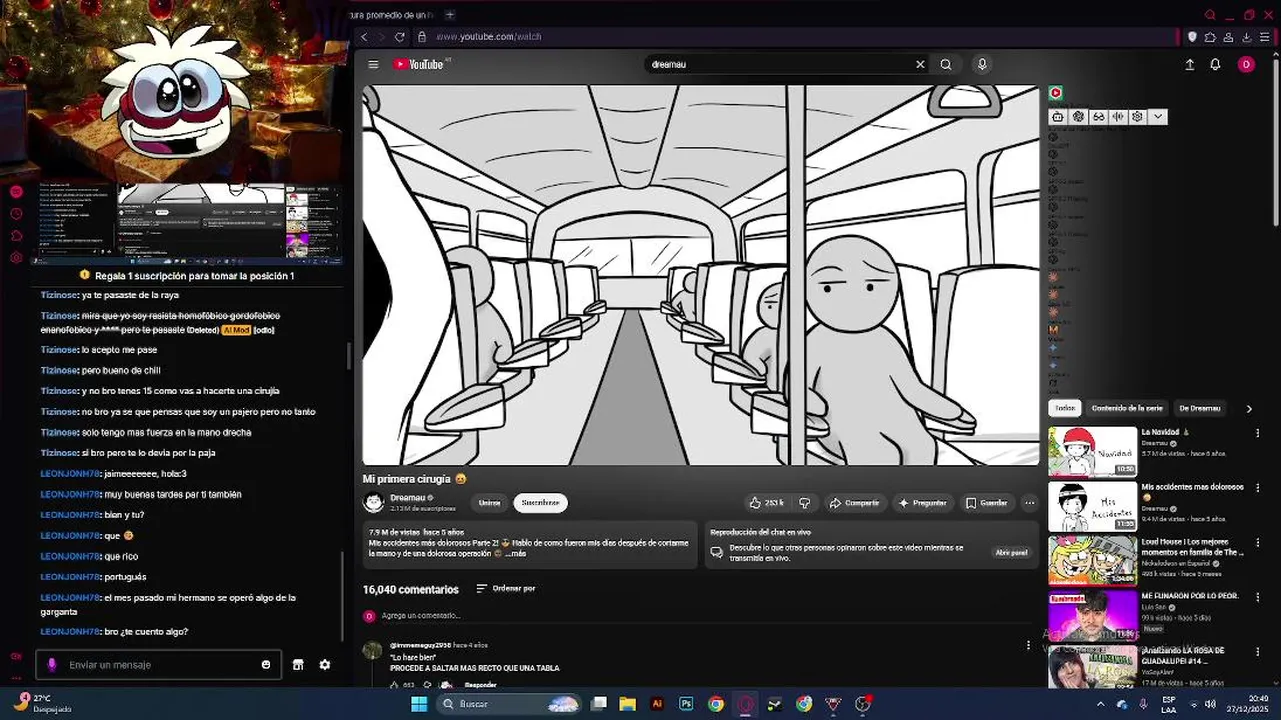Switch to the browser tab 'promedio de un'

click(392, 15)
